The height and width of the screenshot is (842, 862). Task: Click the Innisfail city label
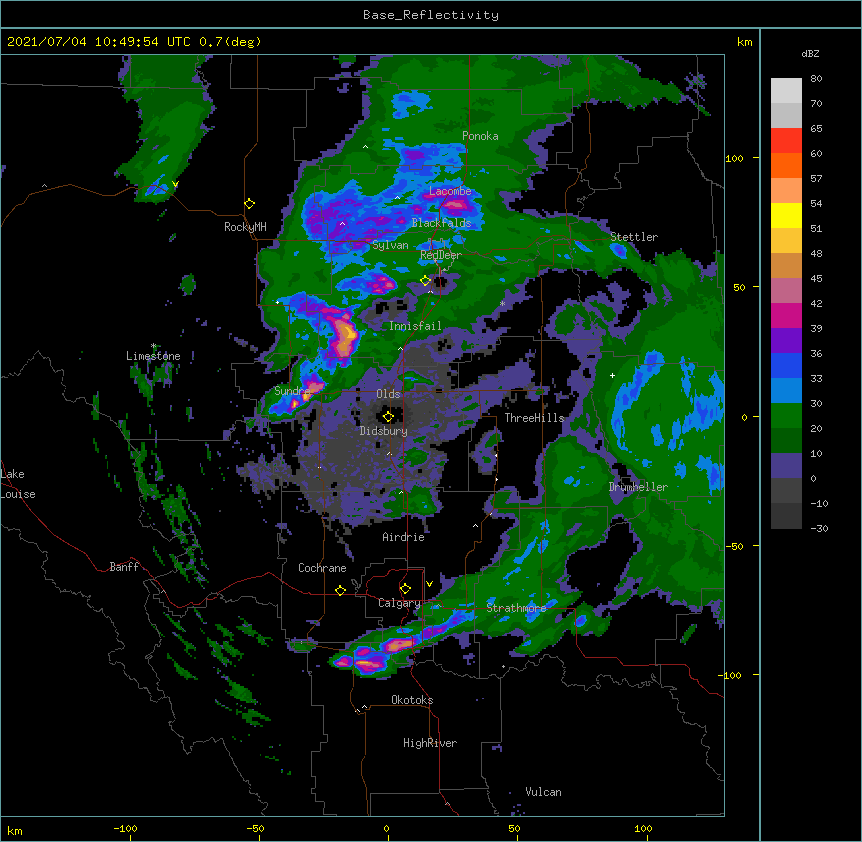pos(415,326)
